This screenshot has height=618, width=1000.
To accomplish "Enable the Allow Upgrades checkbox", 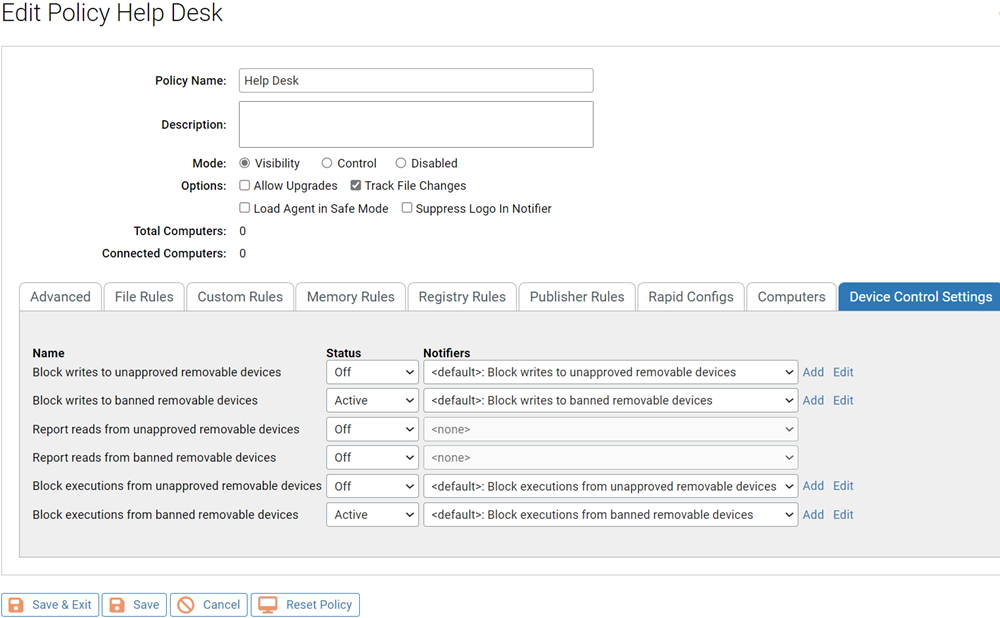I will 244,185.
